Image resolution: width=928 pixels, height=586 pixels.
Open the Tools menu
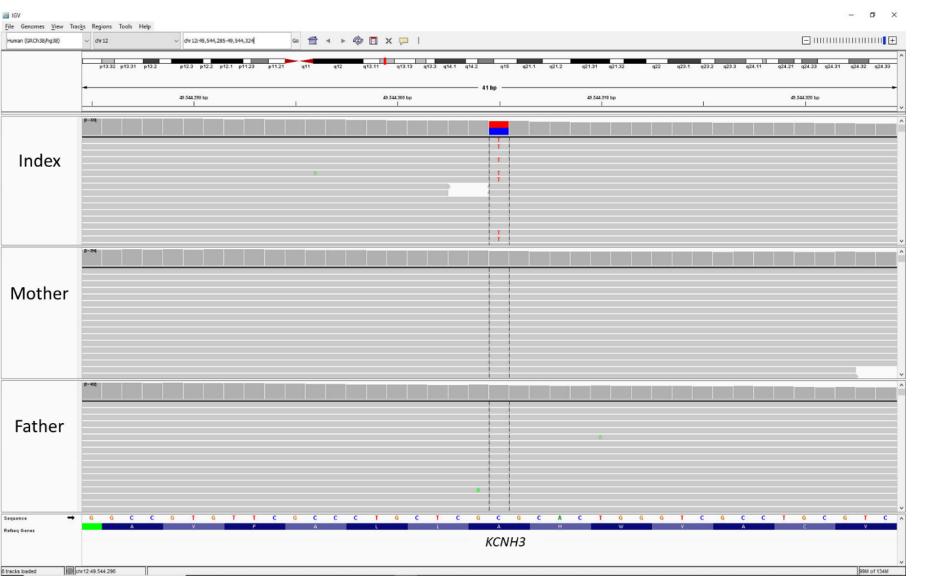(125, 27)
